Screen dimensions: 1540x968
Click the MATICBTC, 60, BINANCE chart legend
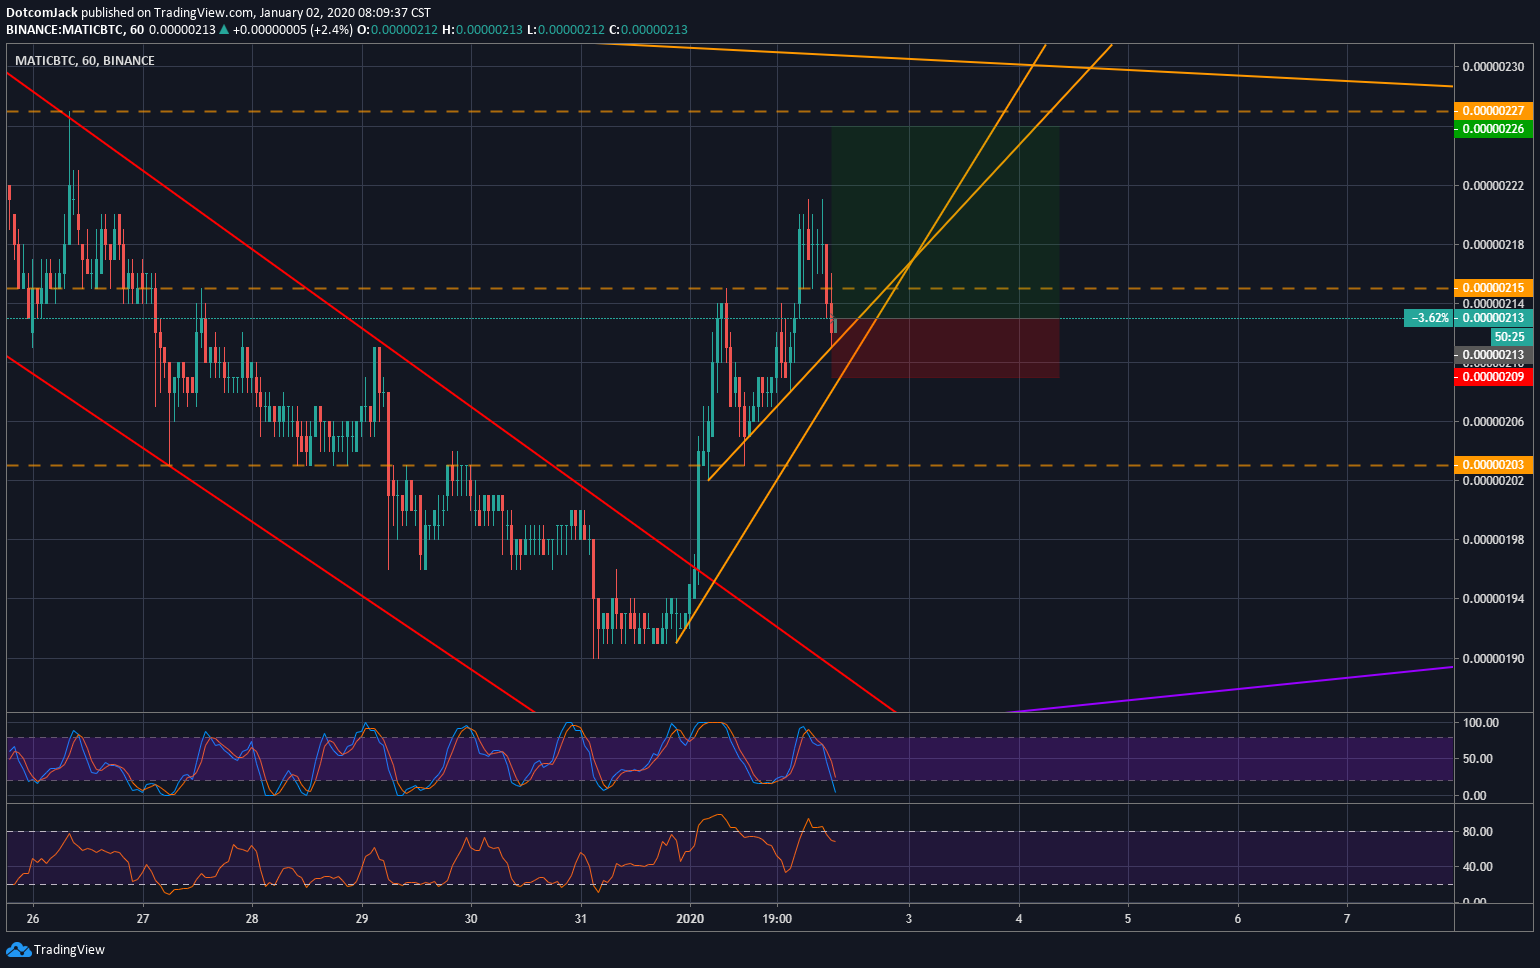(x=85, y=60)
